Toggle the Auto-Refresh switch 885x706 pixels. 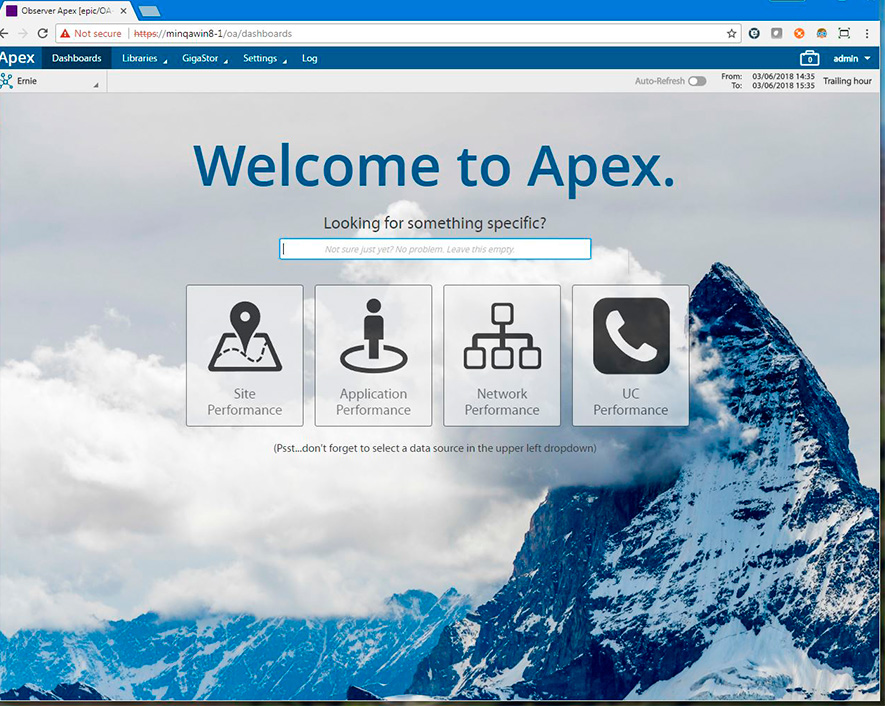coord(697,81)
